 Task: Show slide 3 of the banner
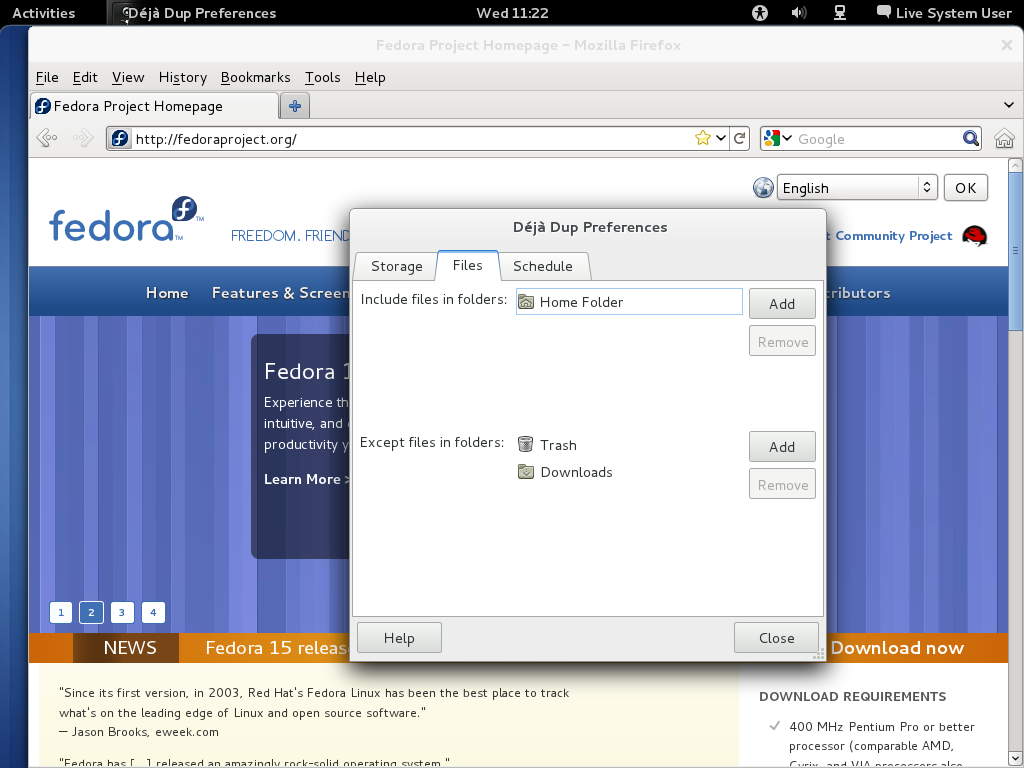(121, 612)
